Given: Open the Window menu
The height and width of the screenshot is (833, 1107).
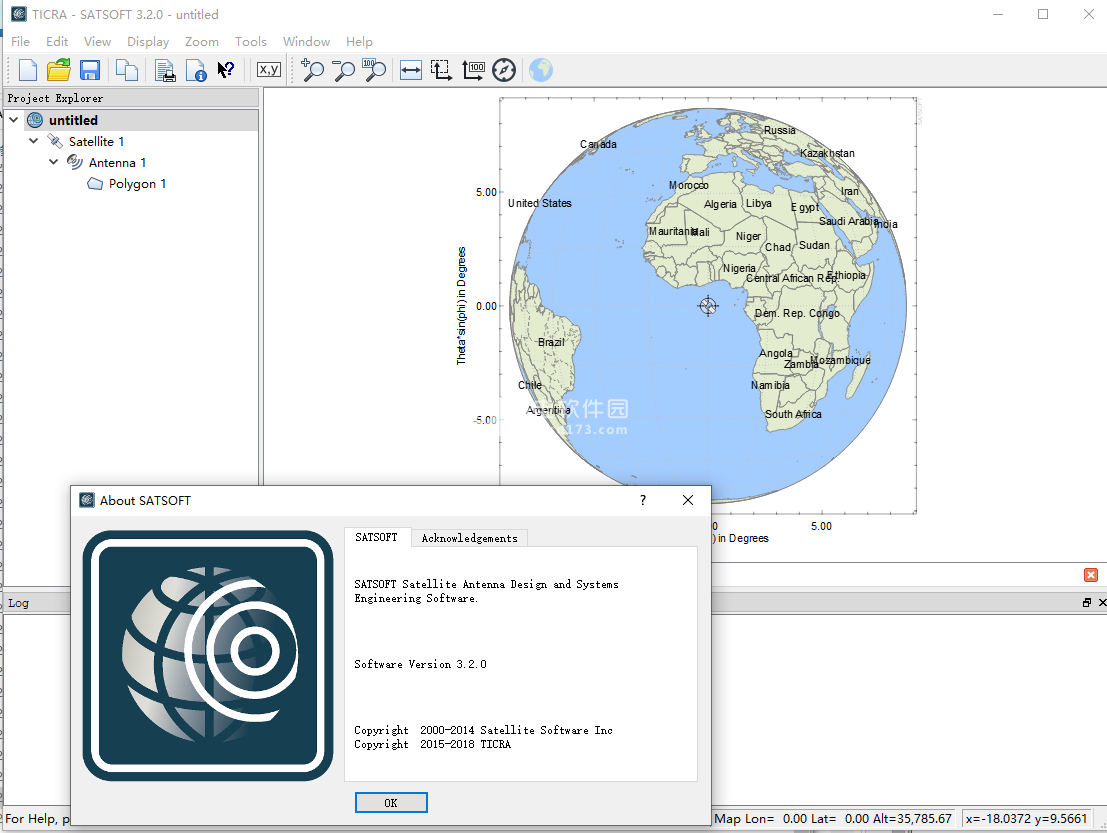Looking at the screenshot, I should click(x=306, y=42).
